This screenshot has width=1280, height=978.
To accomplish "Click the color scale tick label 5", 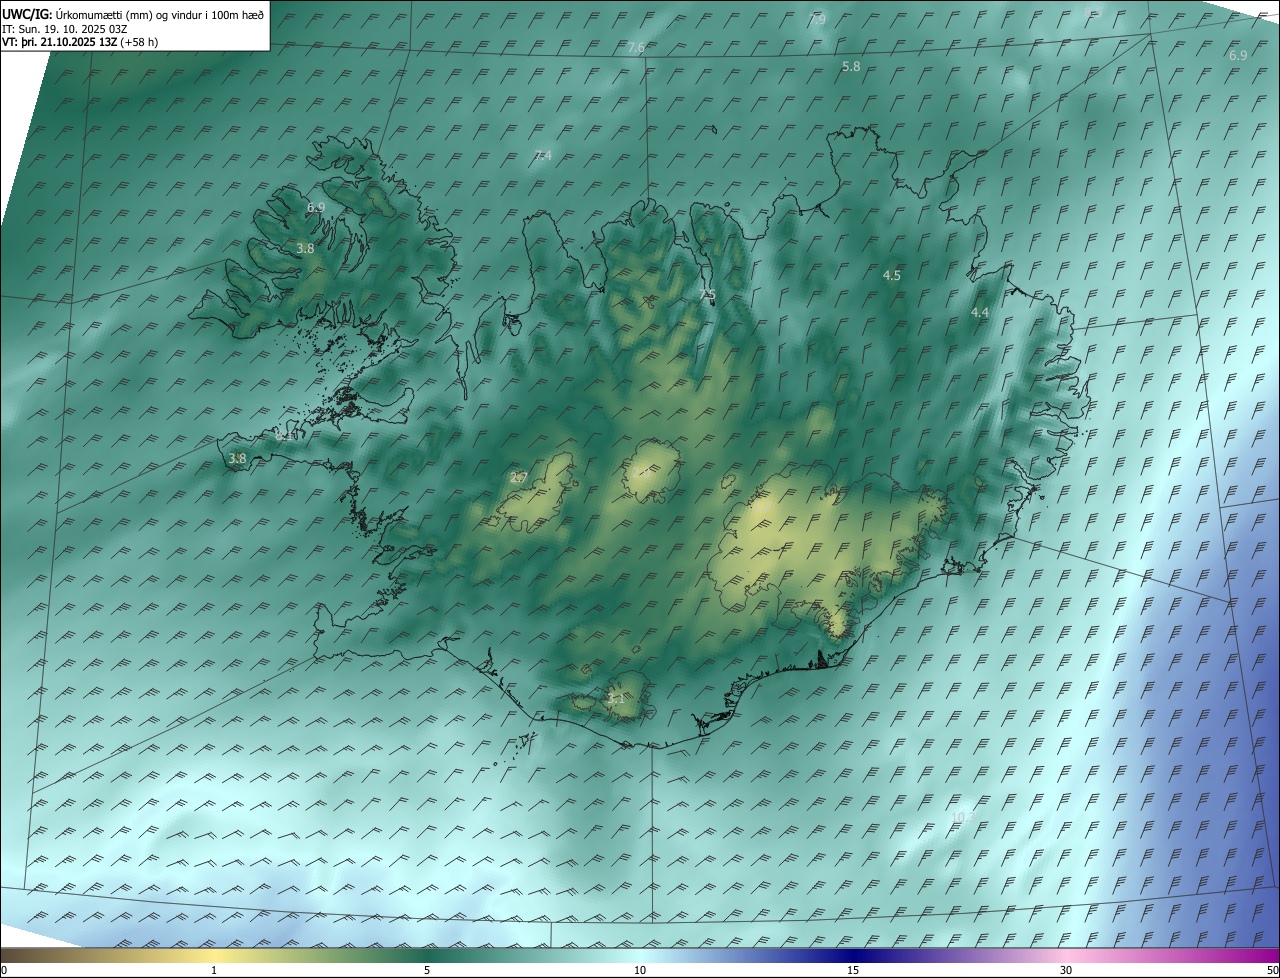I will (427, 971).
